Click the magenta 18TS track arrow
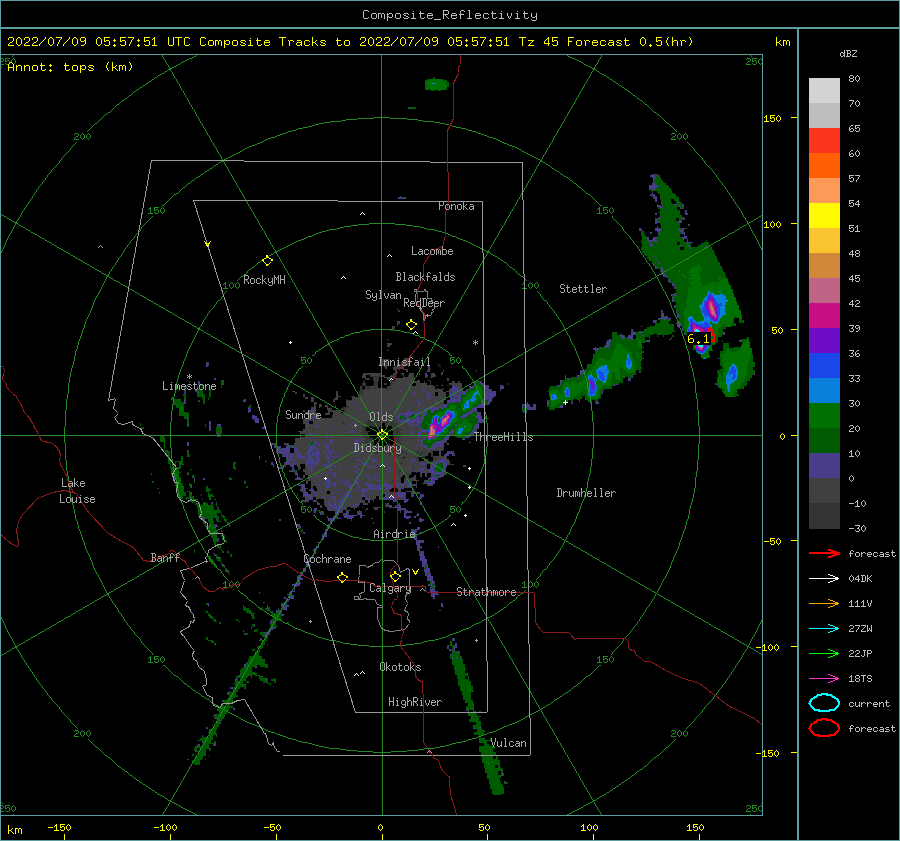This screenshot has height=841, width=900. 824,679
